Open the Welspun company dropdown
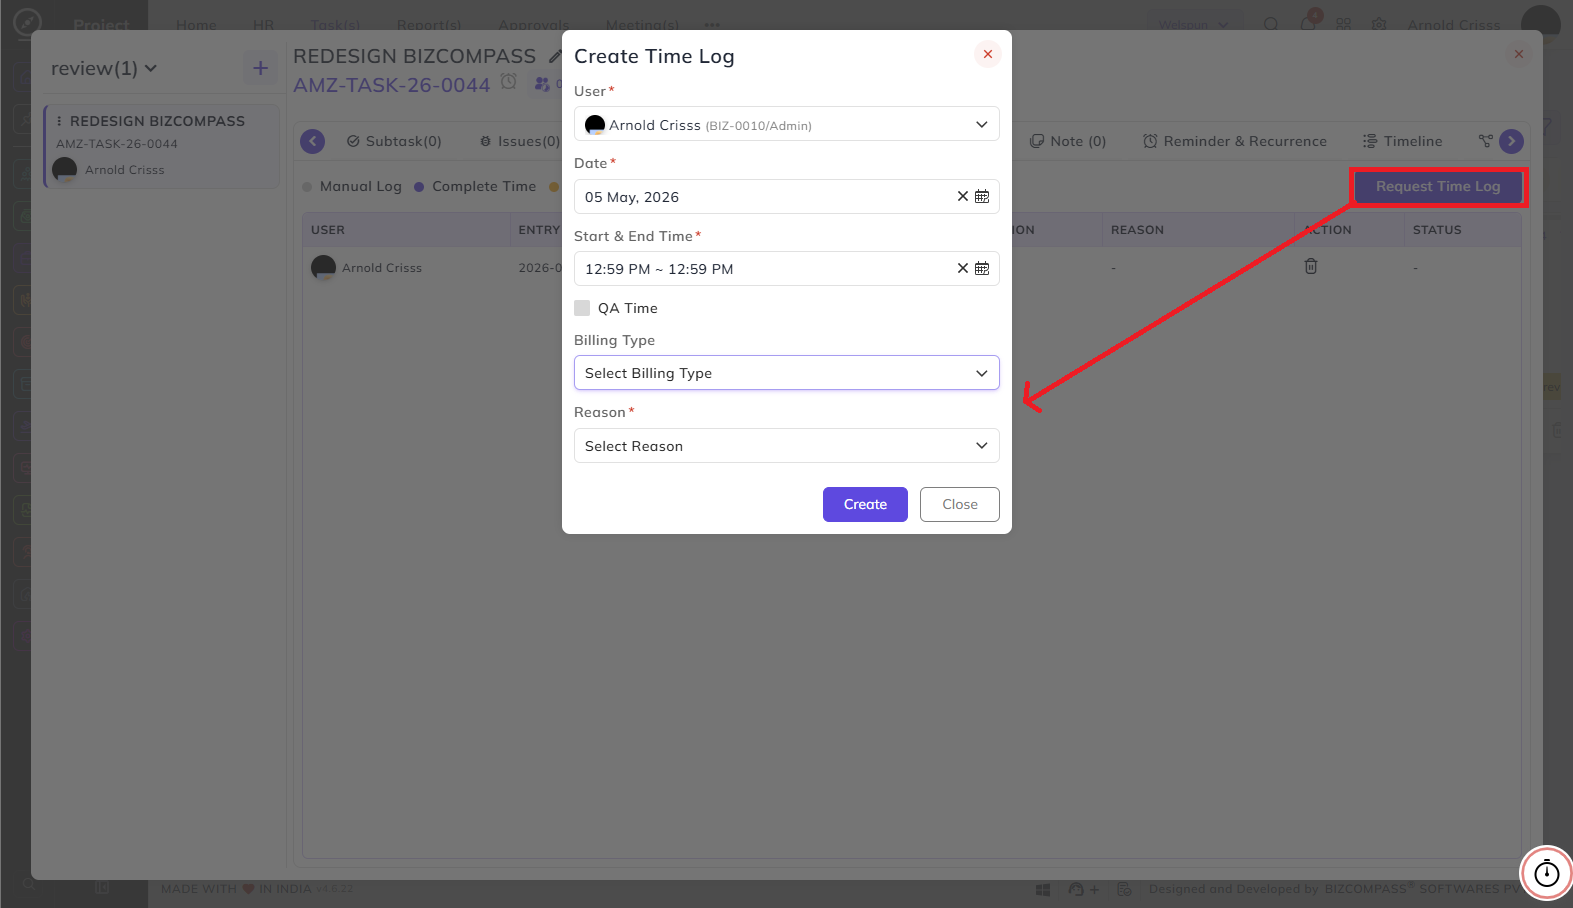The height and width of the screenshot is (908, 1573). 1193,24
